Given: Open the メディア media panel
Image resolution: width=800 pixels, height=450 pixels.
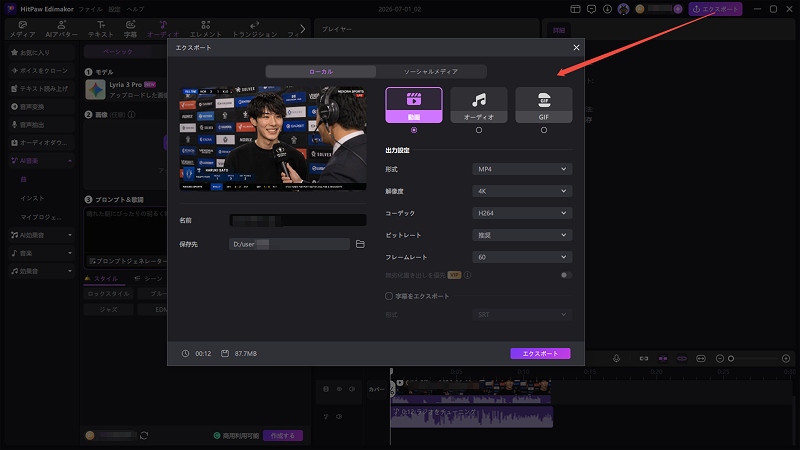Looking at the screenshot, I should (x=22, y=29).
